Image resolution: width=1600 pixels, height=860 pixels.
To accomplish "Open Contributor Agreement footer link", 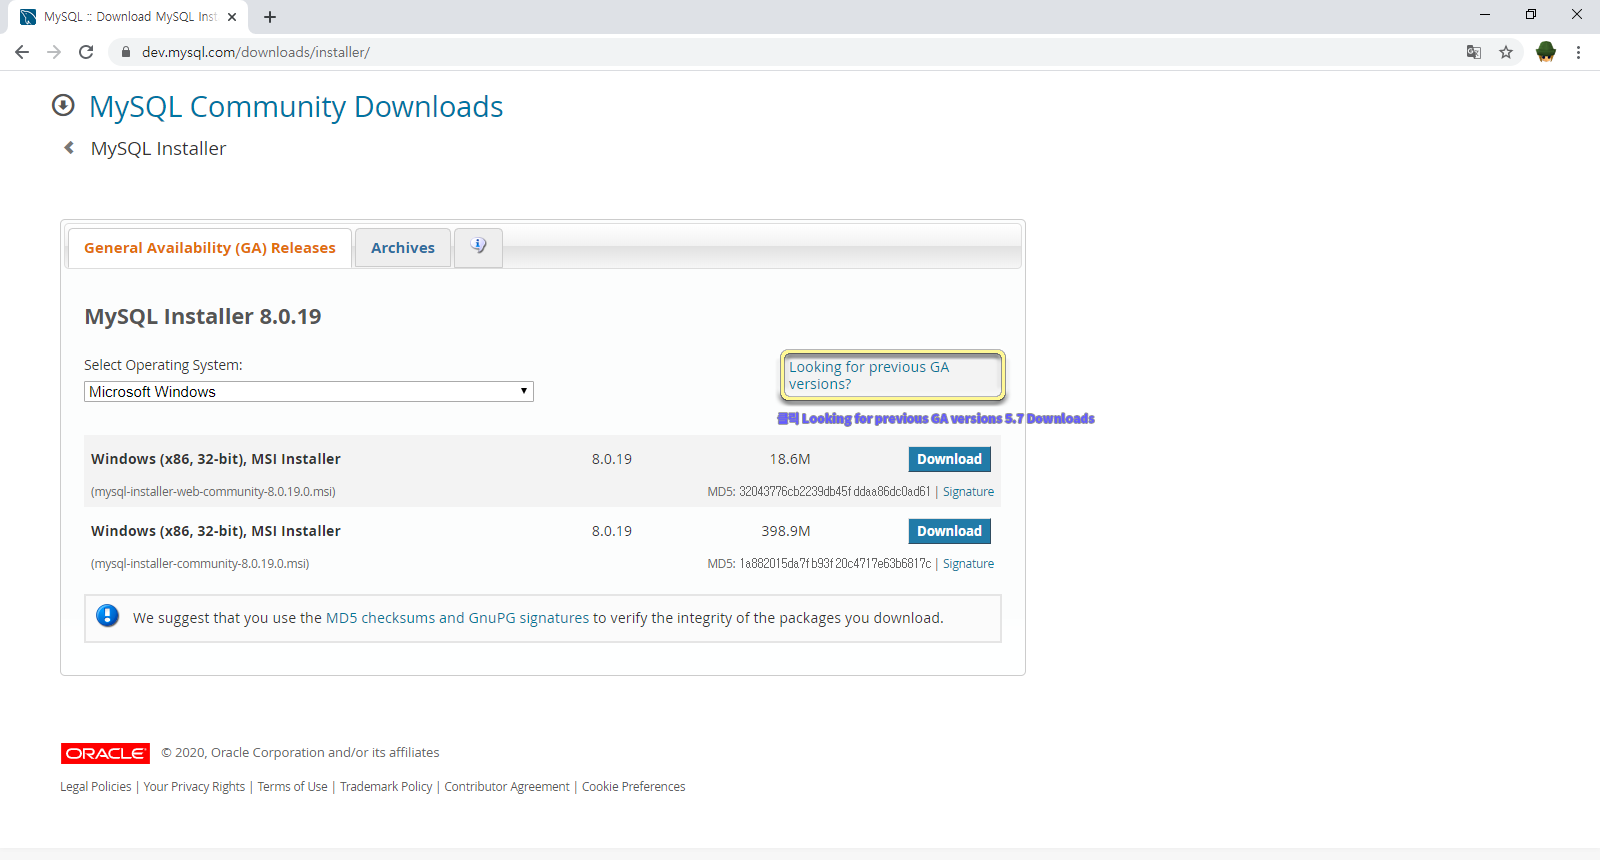I will pos(507,787).
